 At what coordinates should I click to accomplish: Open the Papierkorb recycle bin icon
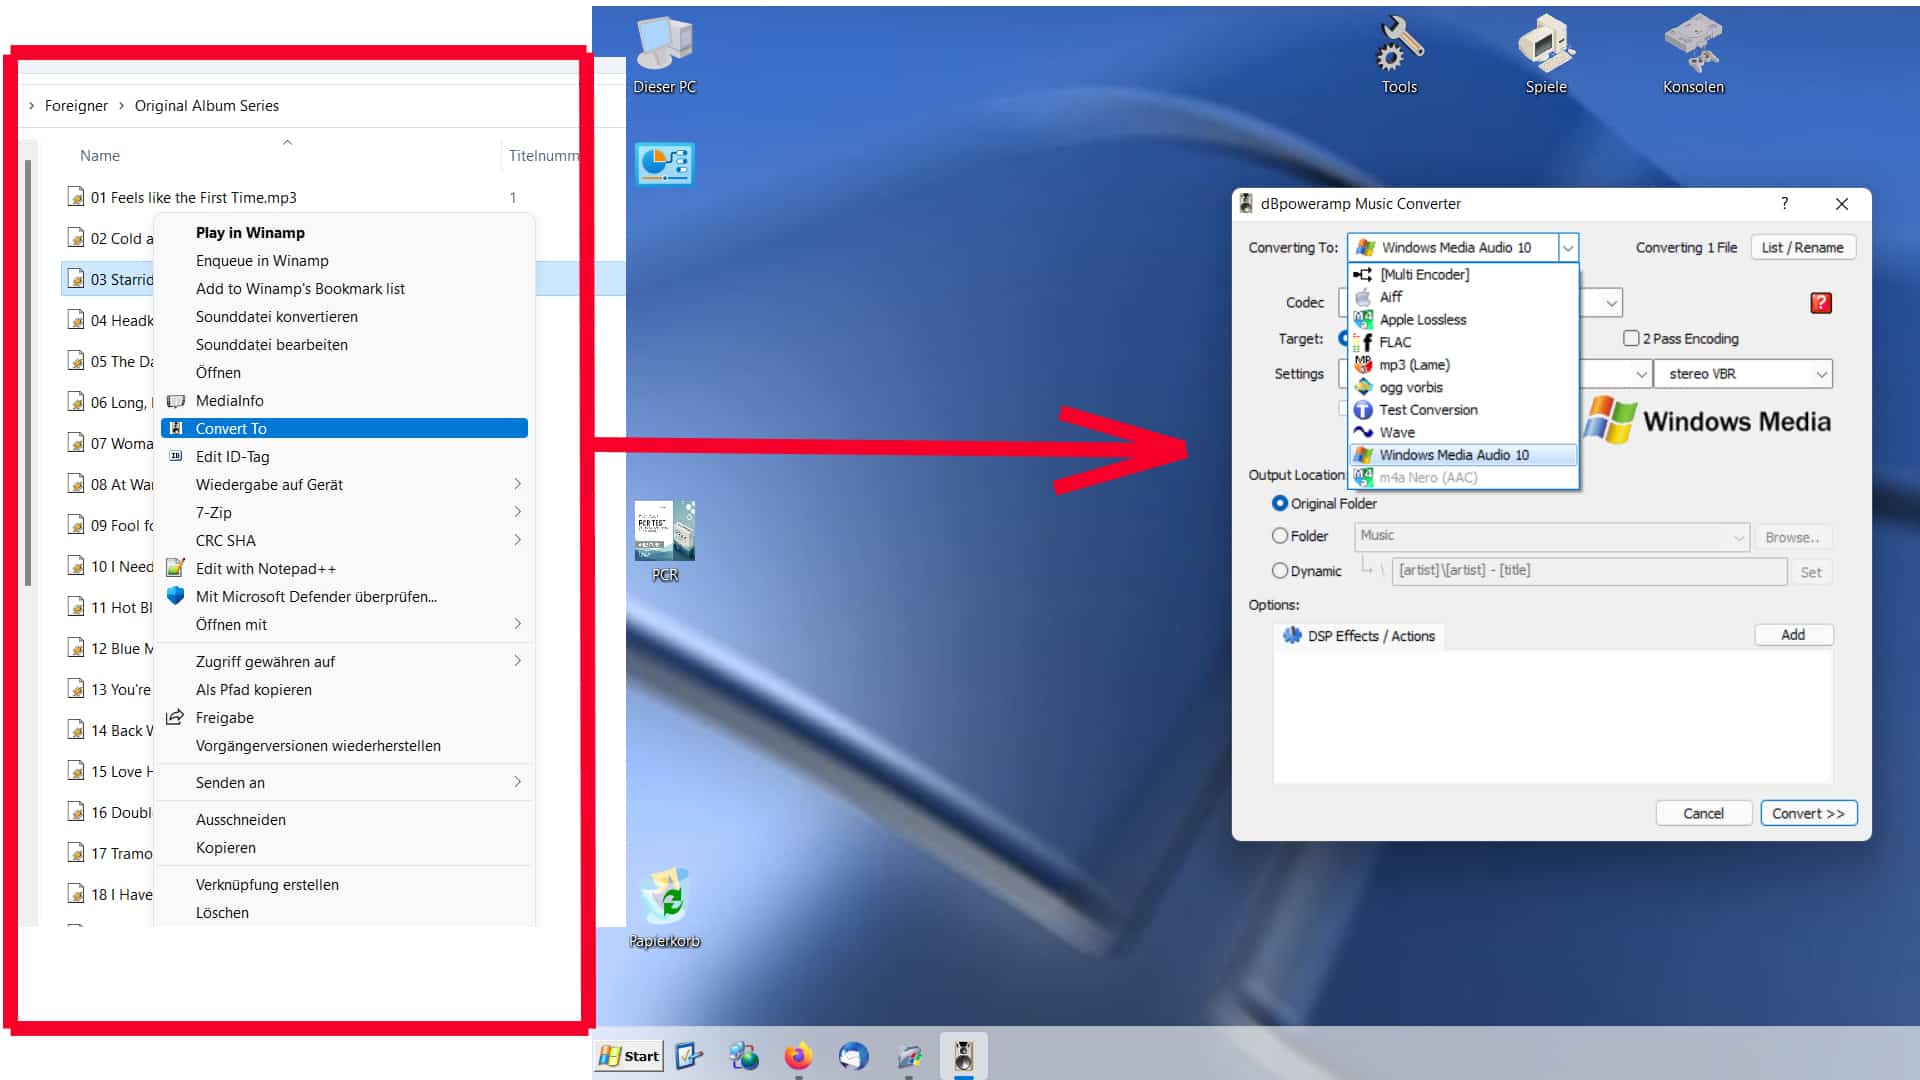(665, 907)
